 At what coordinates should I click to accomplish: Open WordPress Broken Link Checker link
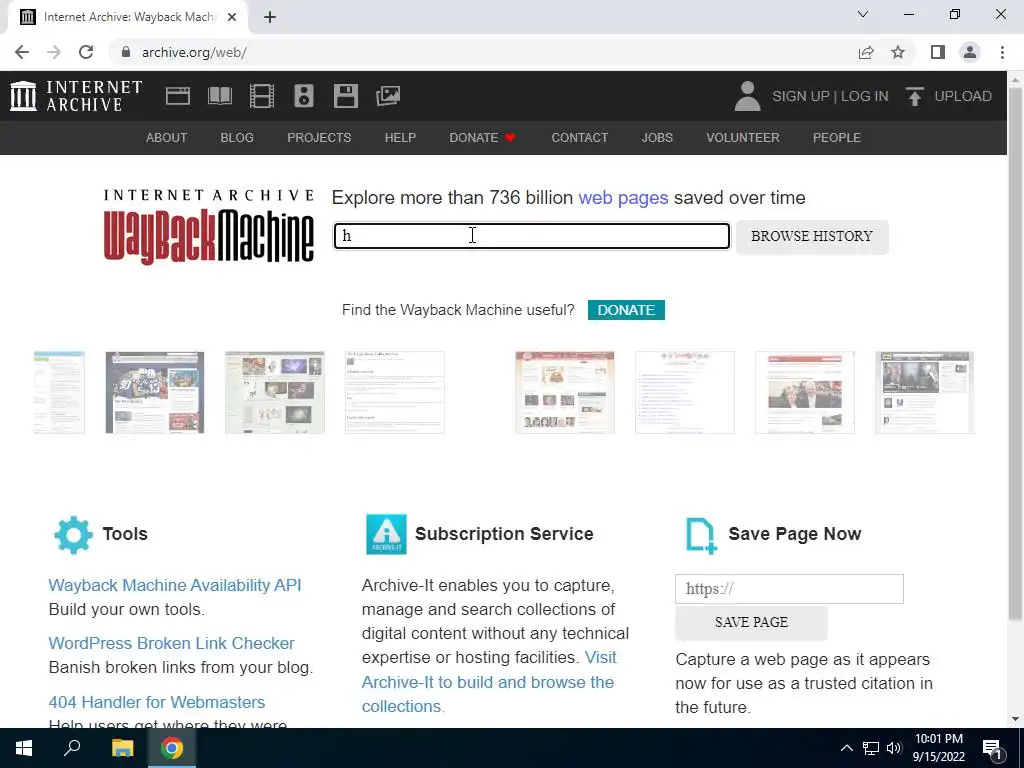coord(171,643)
